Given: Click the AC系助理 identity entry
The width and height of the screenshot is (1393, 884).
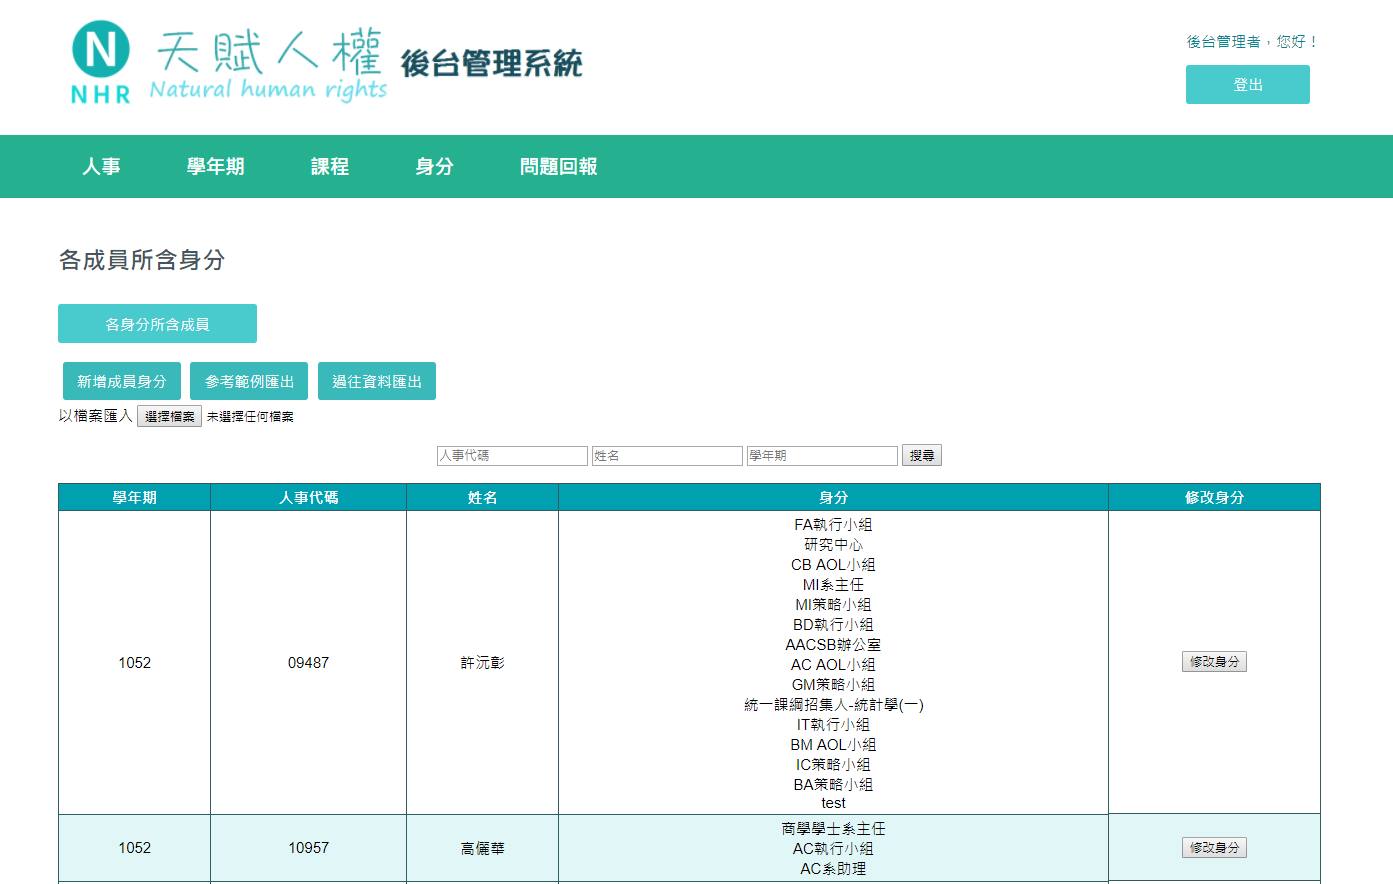Looking at the screenshot, I should tap(833, 869).
